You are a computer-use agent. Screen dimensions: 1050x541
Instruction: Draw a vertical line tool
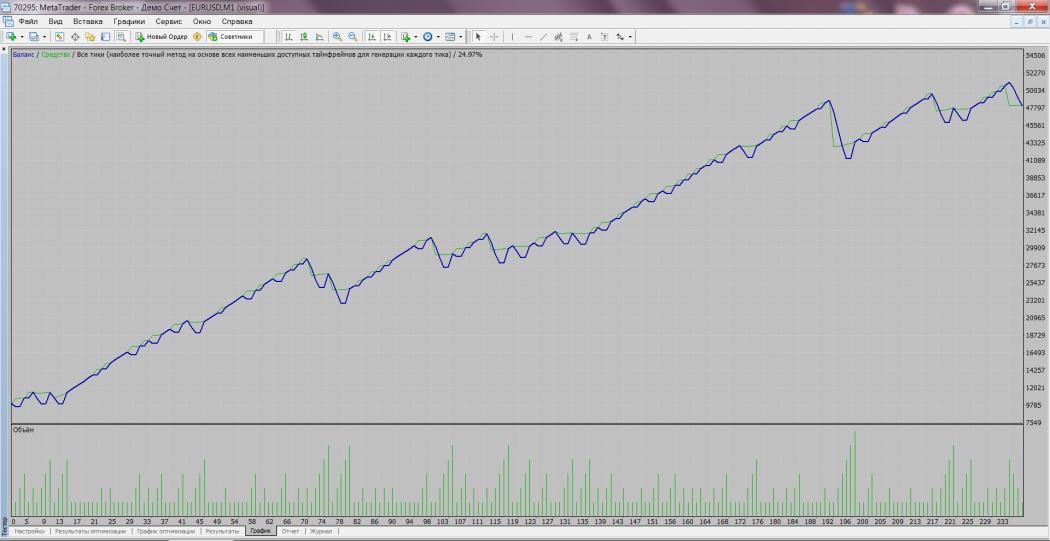point(512,36)
